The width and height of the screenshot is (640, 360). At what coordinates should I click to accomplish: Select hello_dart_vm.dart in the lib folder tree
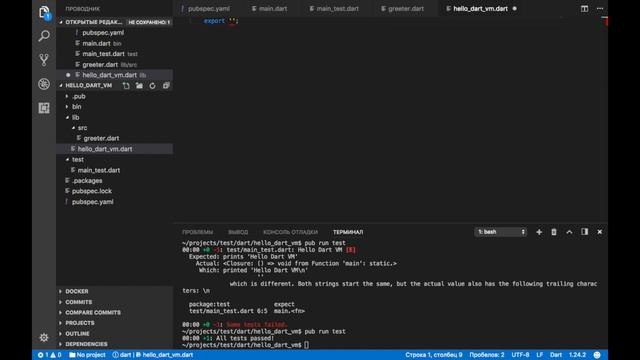(x=105, y=149)
